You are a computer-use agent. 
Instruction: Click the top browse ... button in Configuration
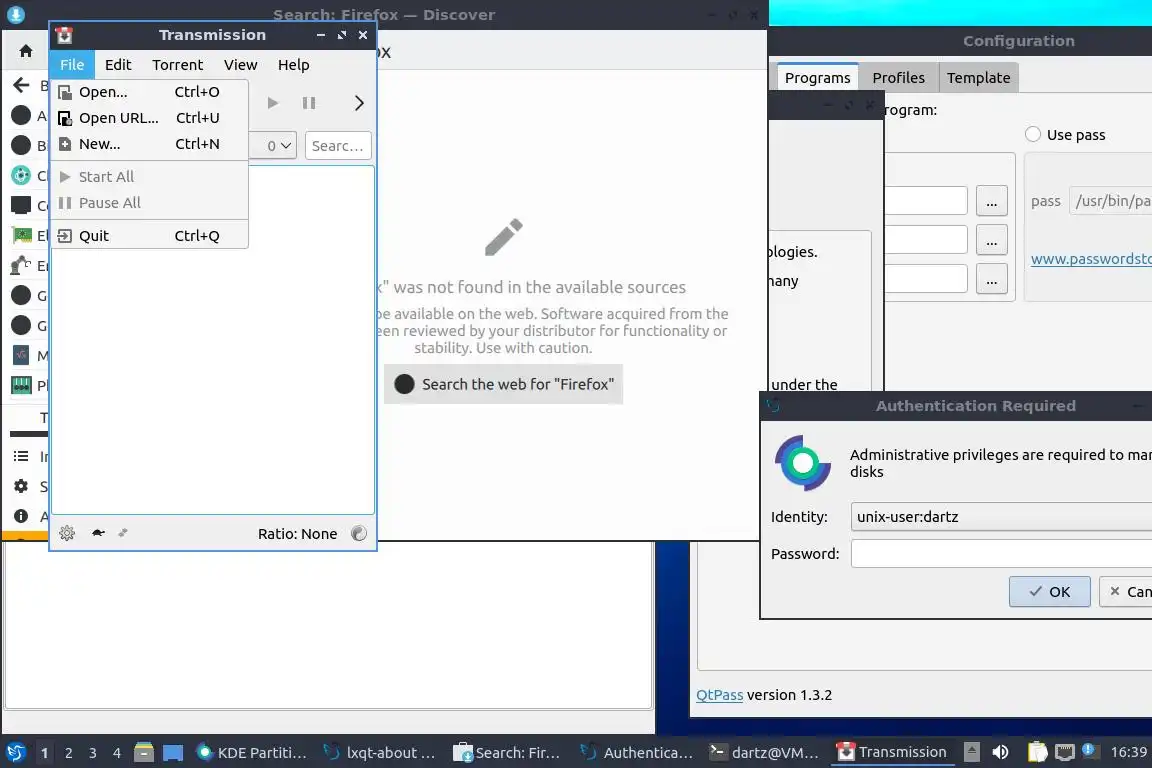click(991, 201)
